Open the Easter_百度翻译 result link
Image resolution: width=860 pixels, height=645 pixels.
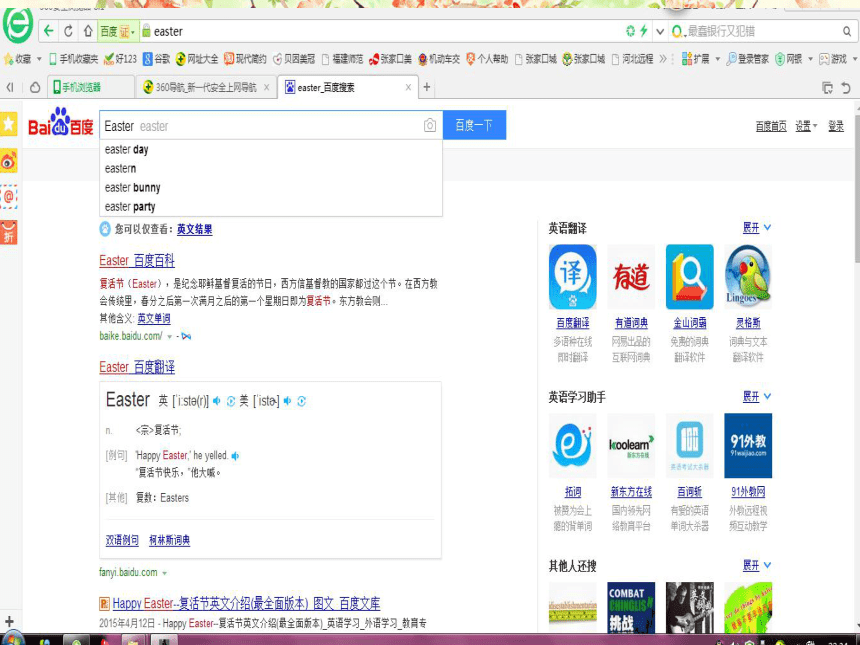pyautogui.click(x=137, y=367)
